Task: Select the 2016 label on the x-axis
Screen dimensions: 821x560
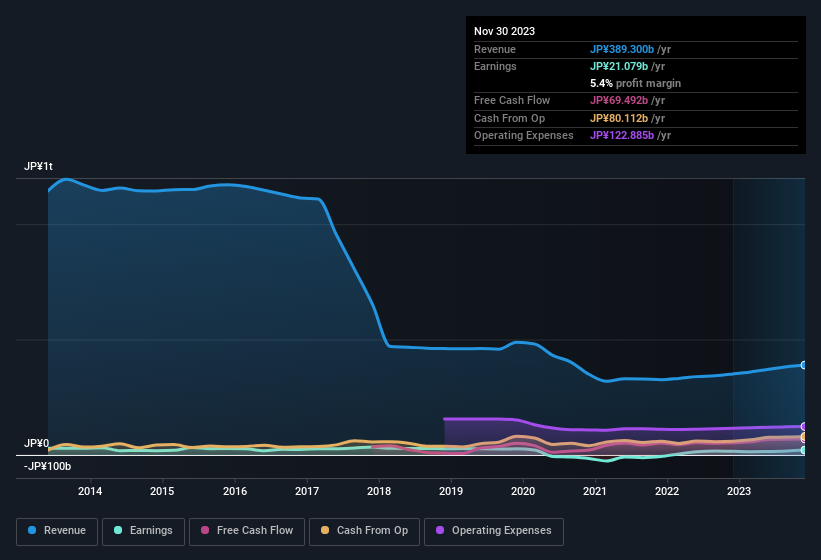Action: click(x=235, y=491)
